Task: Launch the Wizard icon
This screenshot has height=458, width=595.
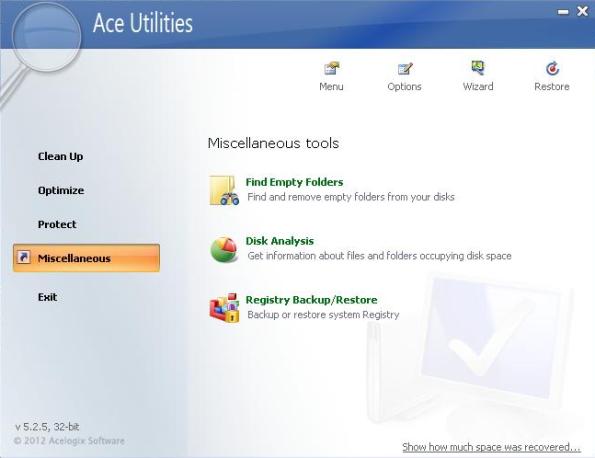Action: (478, 68)
